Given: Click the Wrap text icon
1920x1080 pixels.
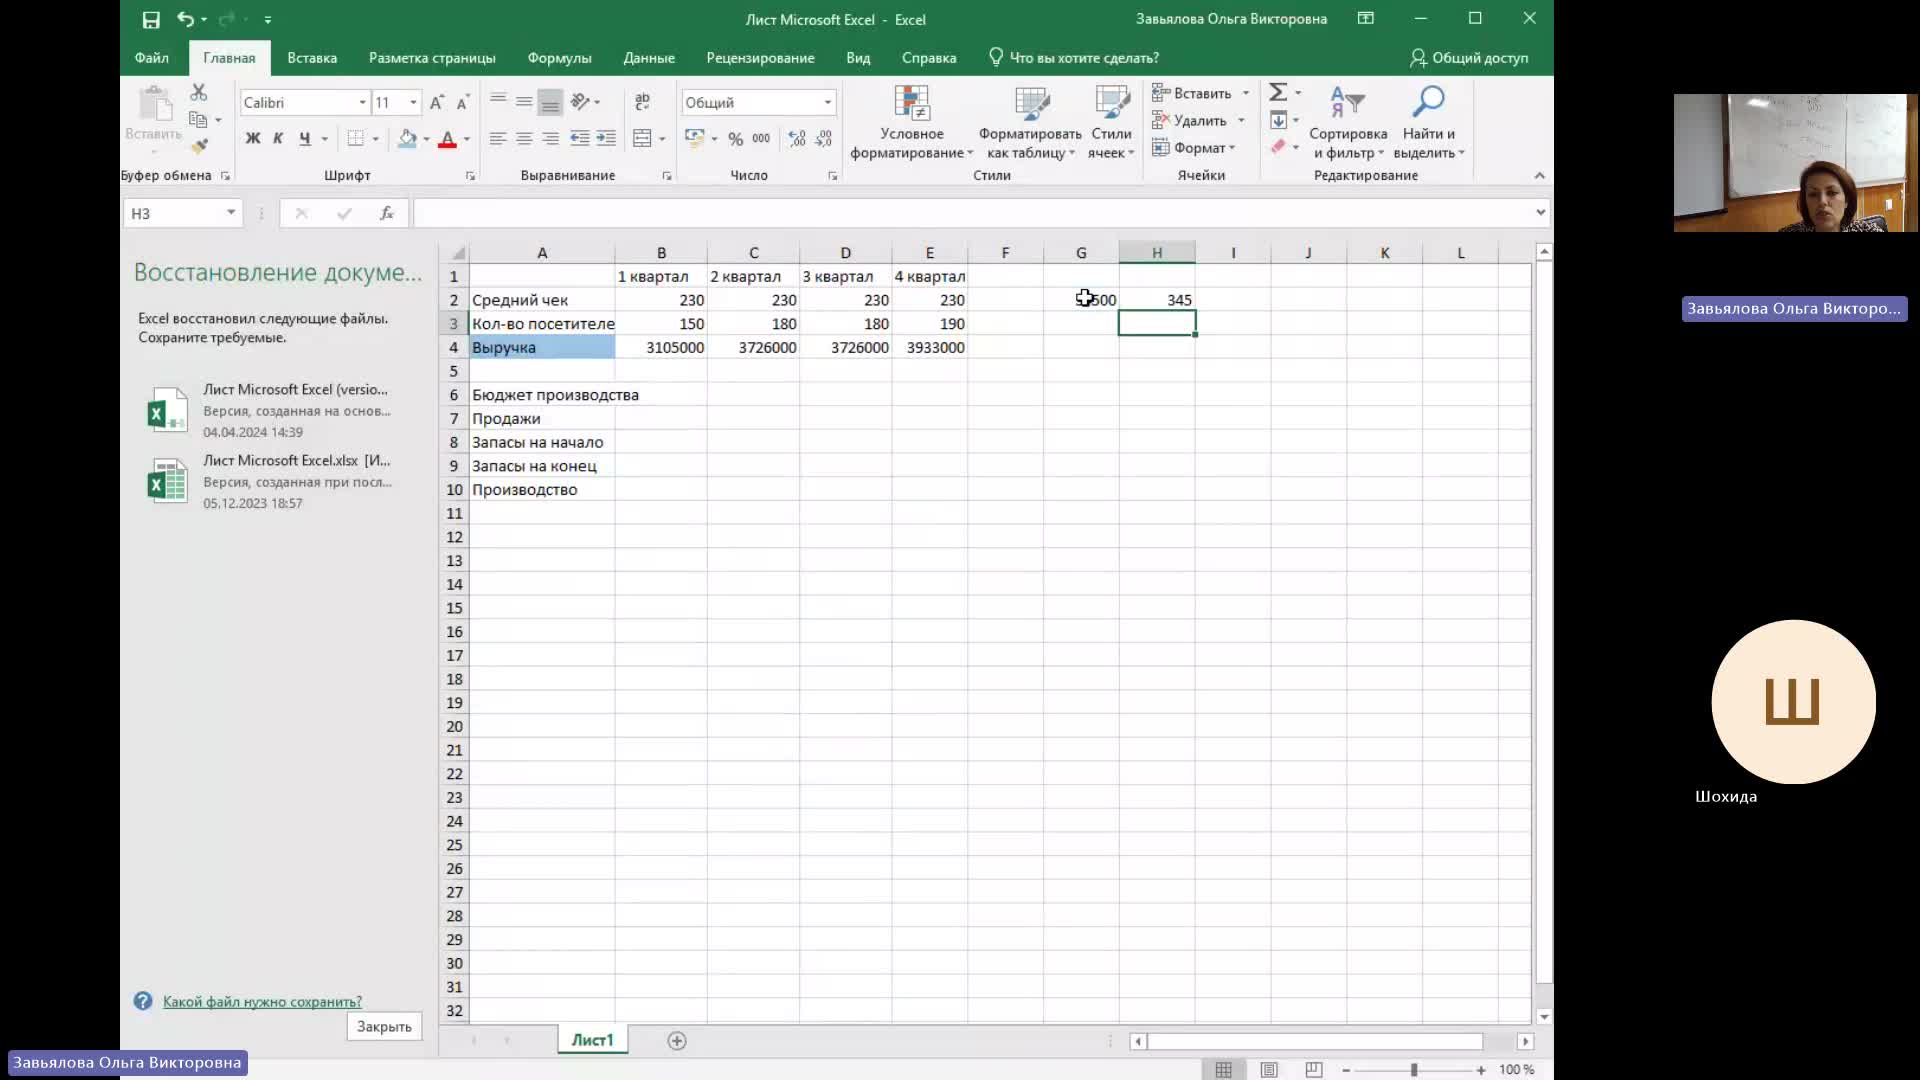Looking at the screenshot, I should point(642,102).
